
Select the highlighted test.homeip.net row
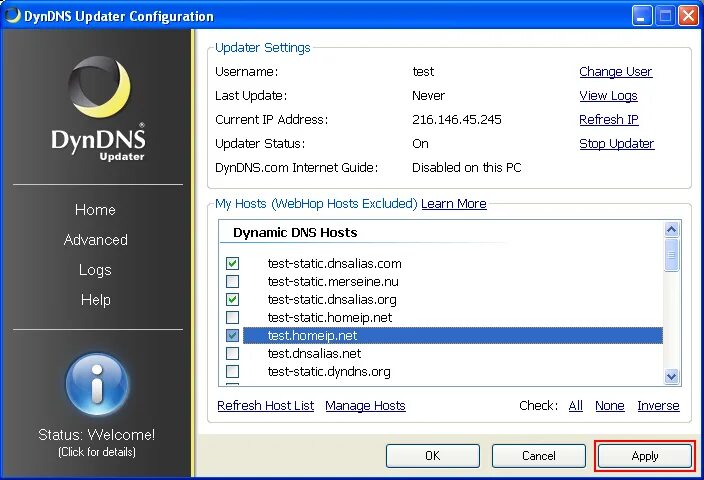coord(453,335)
